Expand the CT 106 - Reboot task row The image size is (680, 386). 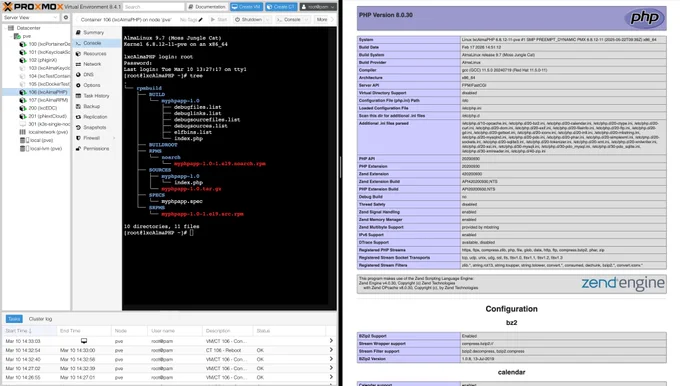click(331, 350)
